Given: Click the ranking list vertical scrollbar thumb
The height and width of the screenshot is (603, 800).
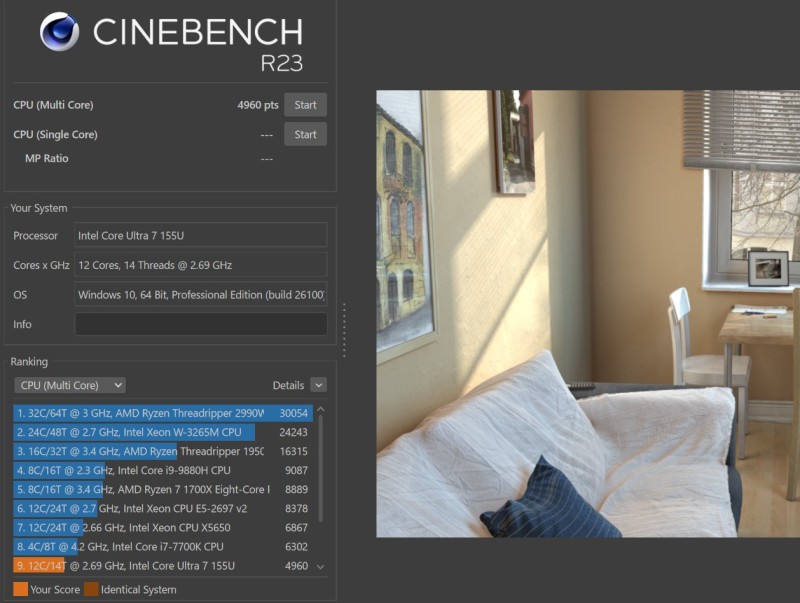Looking at the screenshot, I should coord(320,468).
